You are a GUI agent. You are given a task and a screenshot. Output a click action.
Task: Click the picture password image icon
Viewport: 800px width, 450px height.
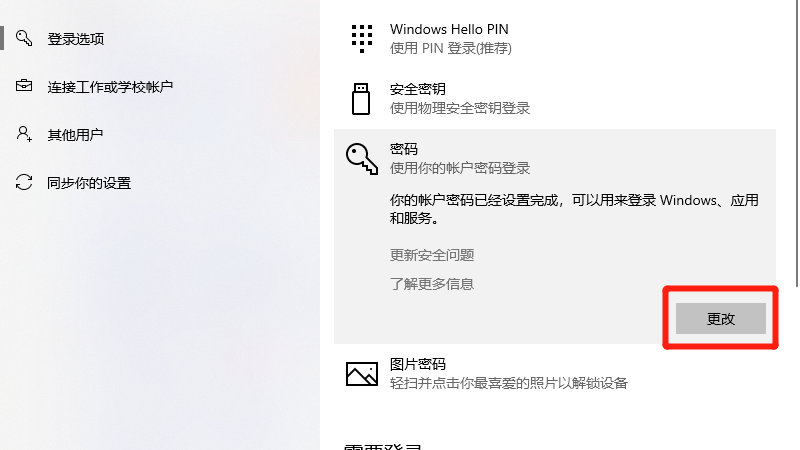pos(361,373)
